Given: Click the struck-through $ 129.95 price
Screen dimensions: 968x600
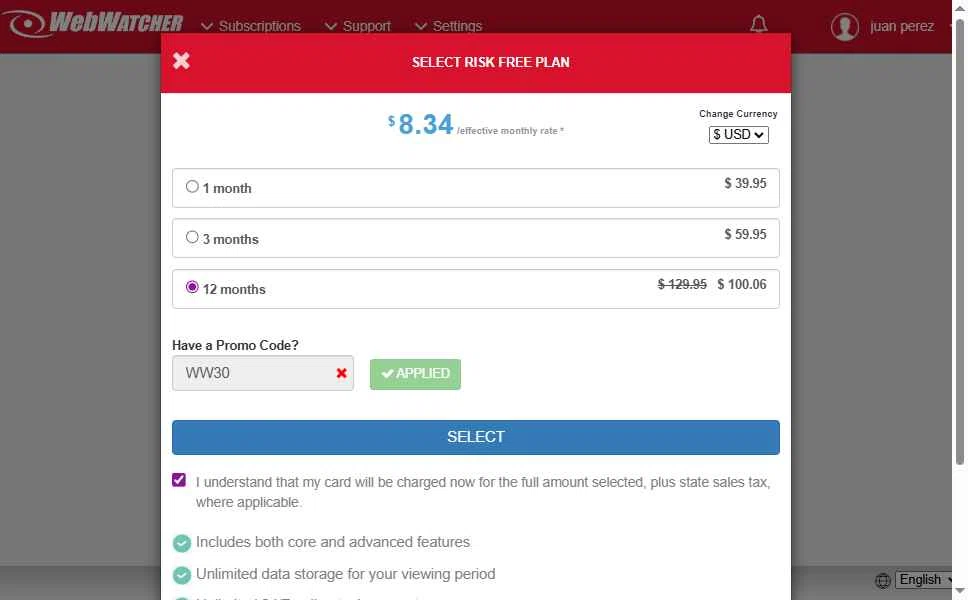Looking at the screenshot, I should click(682, 284).
